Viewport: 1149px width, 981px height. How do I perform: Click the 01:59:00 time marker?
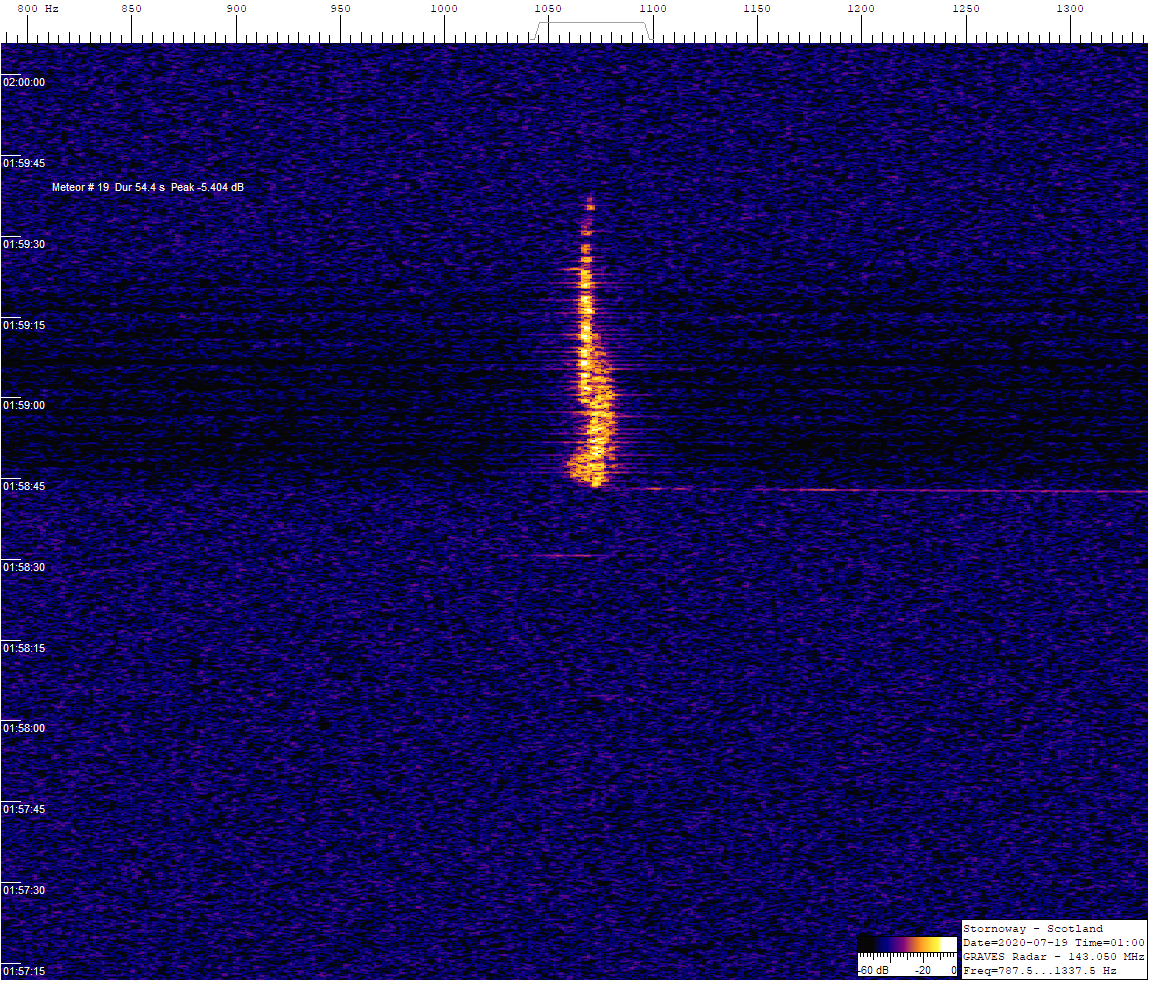pos(24,405)
